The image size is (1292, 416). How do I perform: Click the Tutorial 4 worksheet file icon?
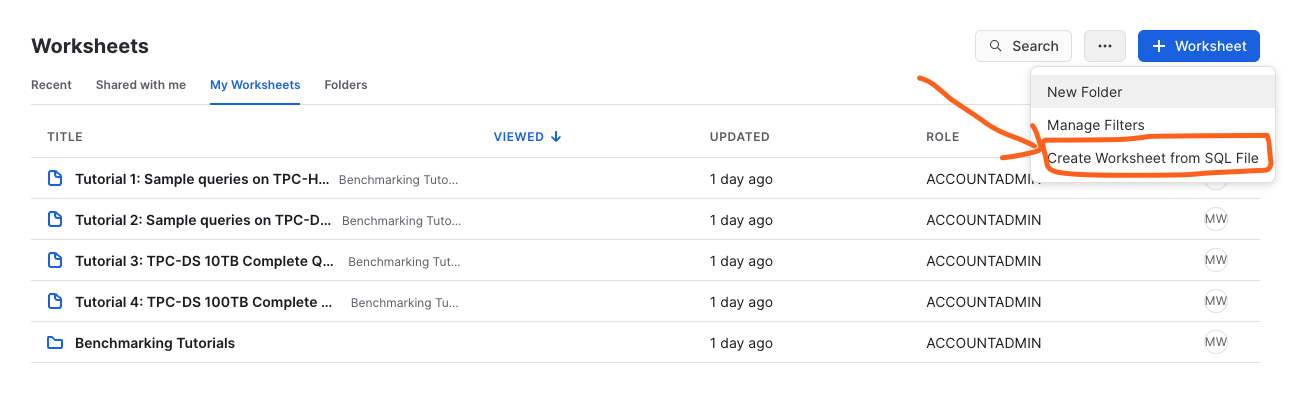click(x=55, y=302)
